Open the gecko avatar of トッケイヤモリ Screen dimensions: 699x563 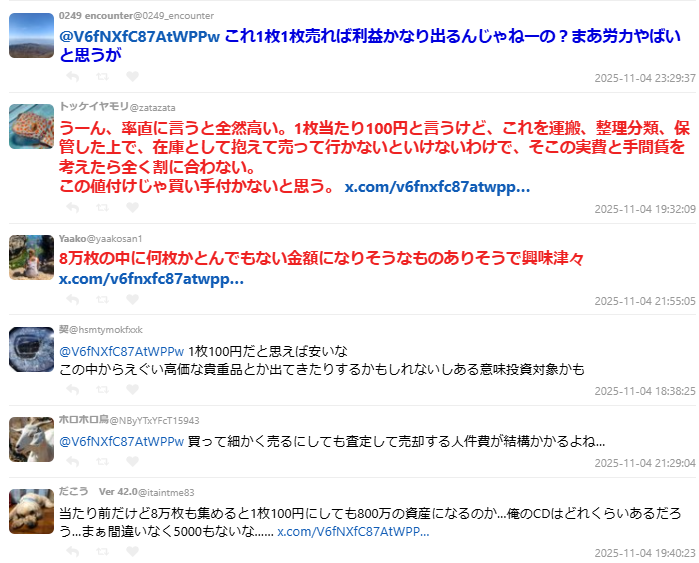31,127
